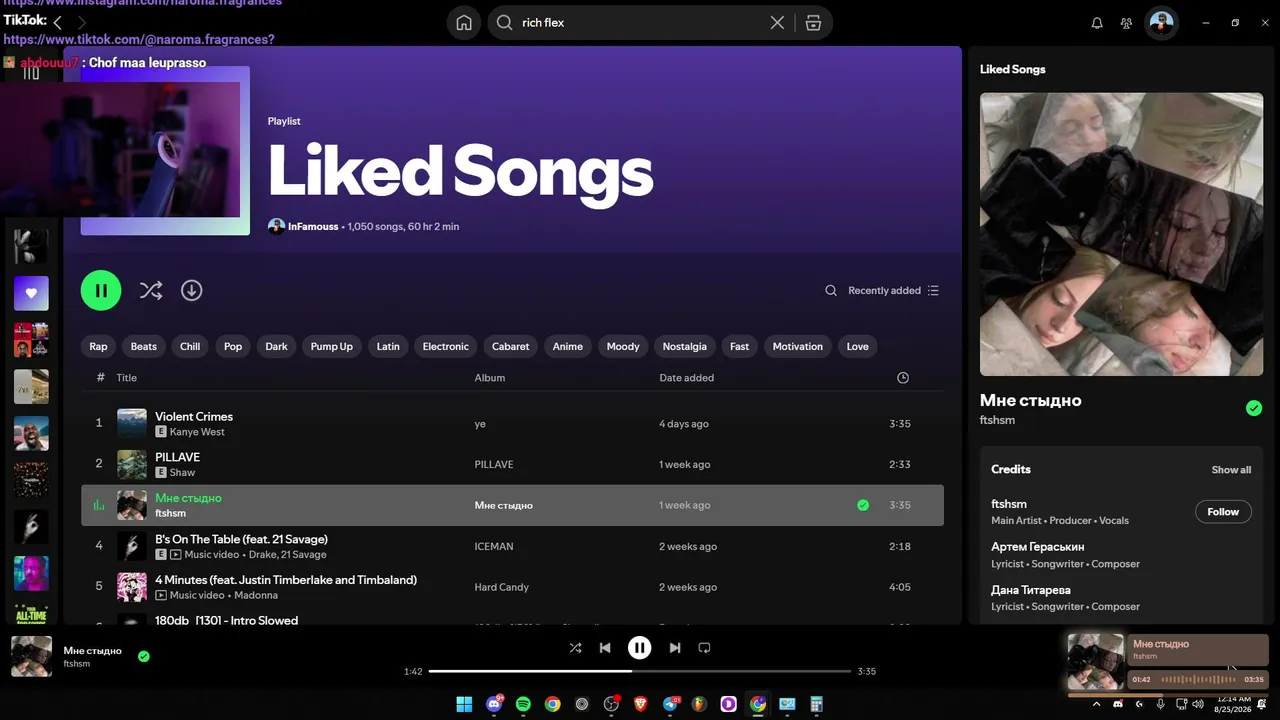Skip to the next track

point(675,648)
